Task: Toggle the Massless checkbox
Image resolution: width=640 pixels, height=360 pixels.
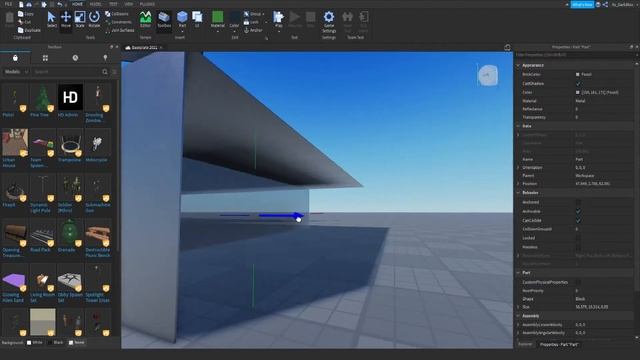Action: click(x=578, y=247)
